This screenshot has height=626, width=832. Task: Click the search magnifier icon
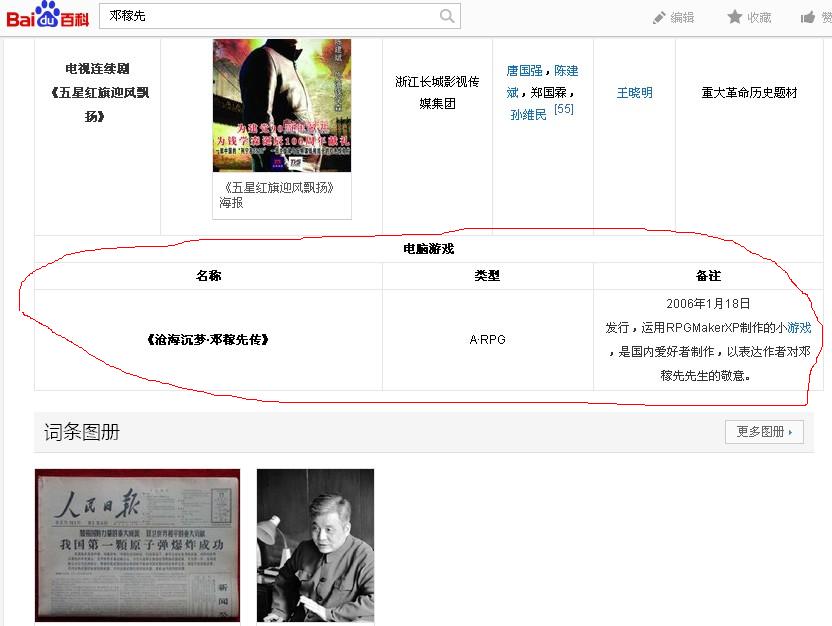point(447,16)
